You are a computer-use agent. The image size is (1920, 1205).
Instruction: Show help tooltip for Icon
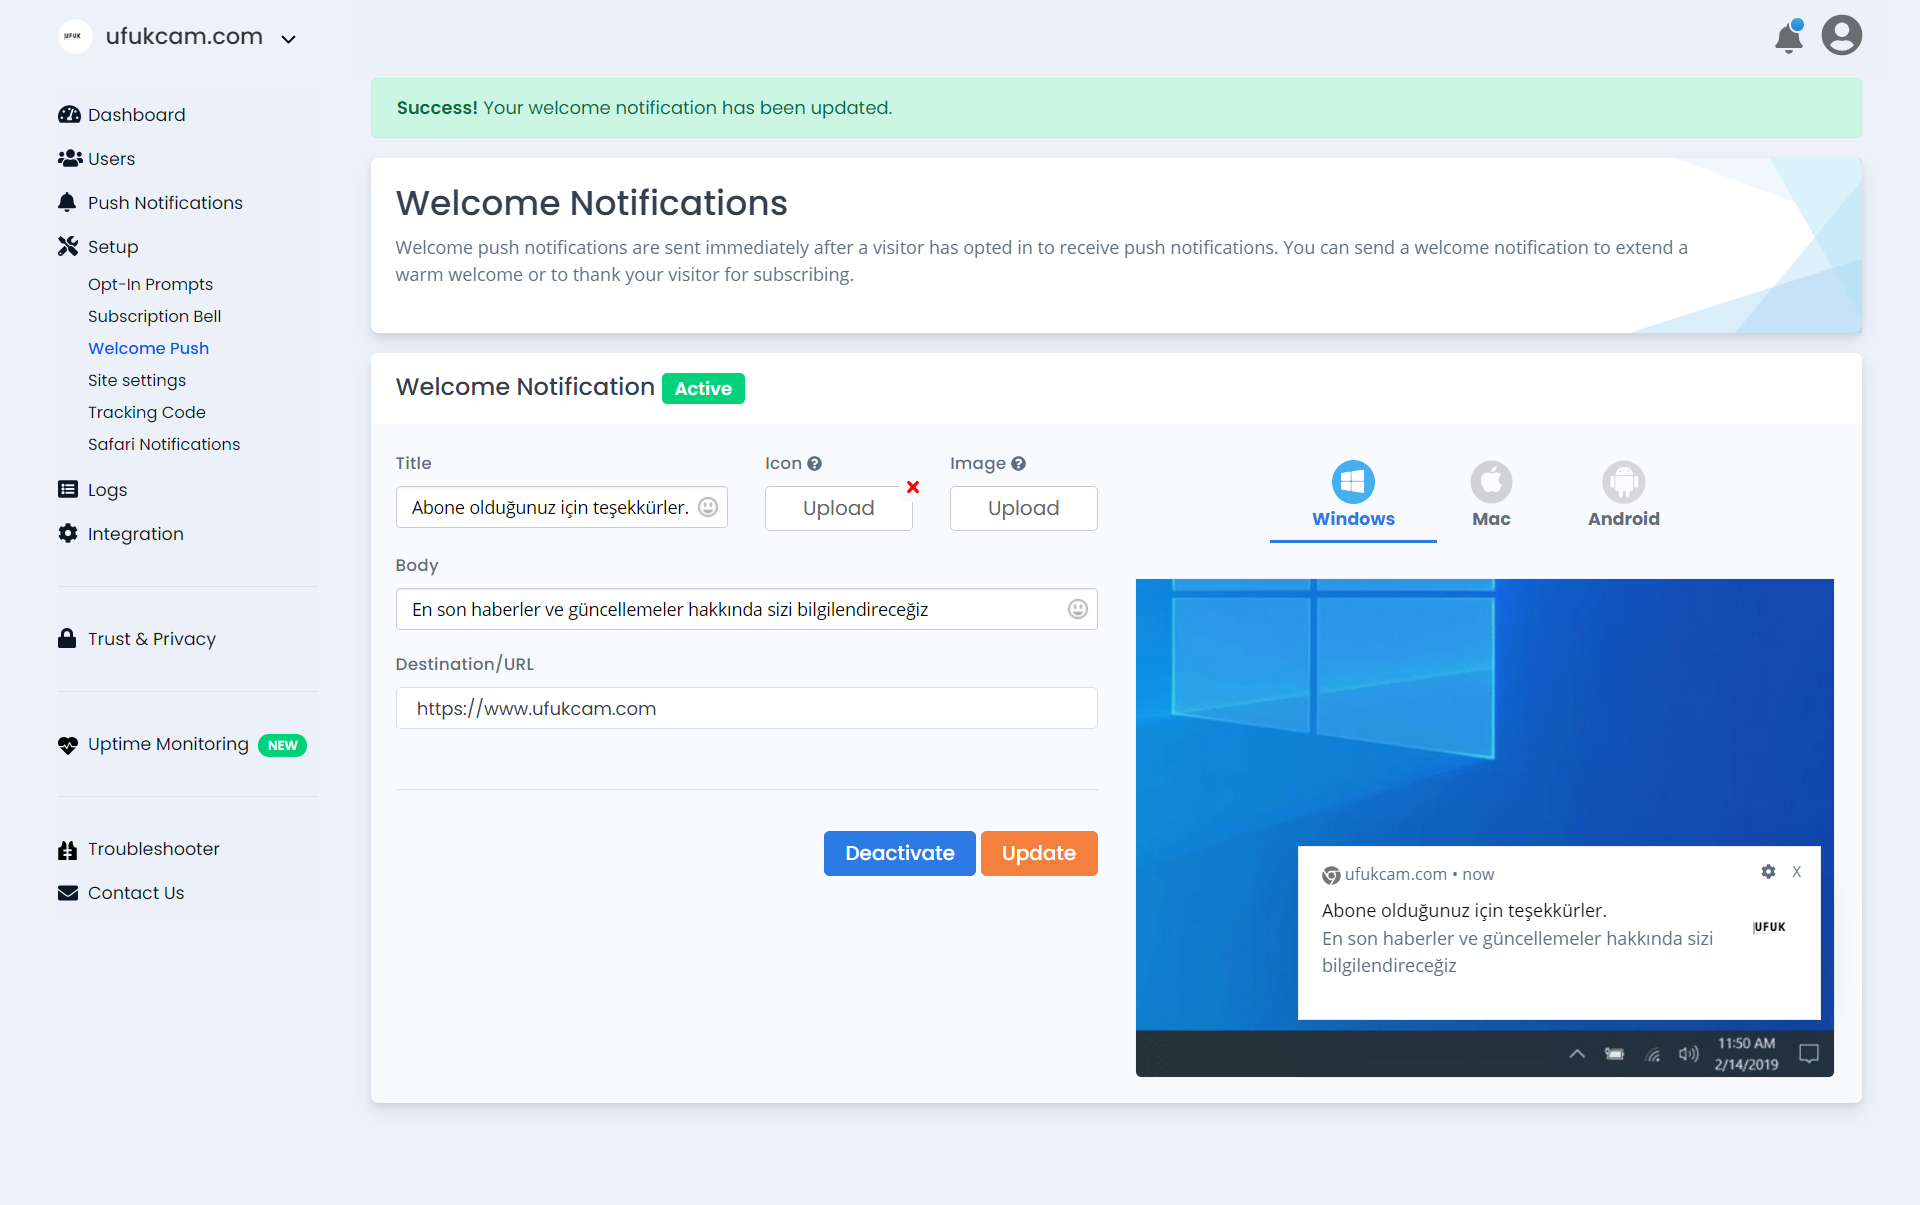coord(814,463)
